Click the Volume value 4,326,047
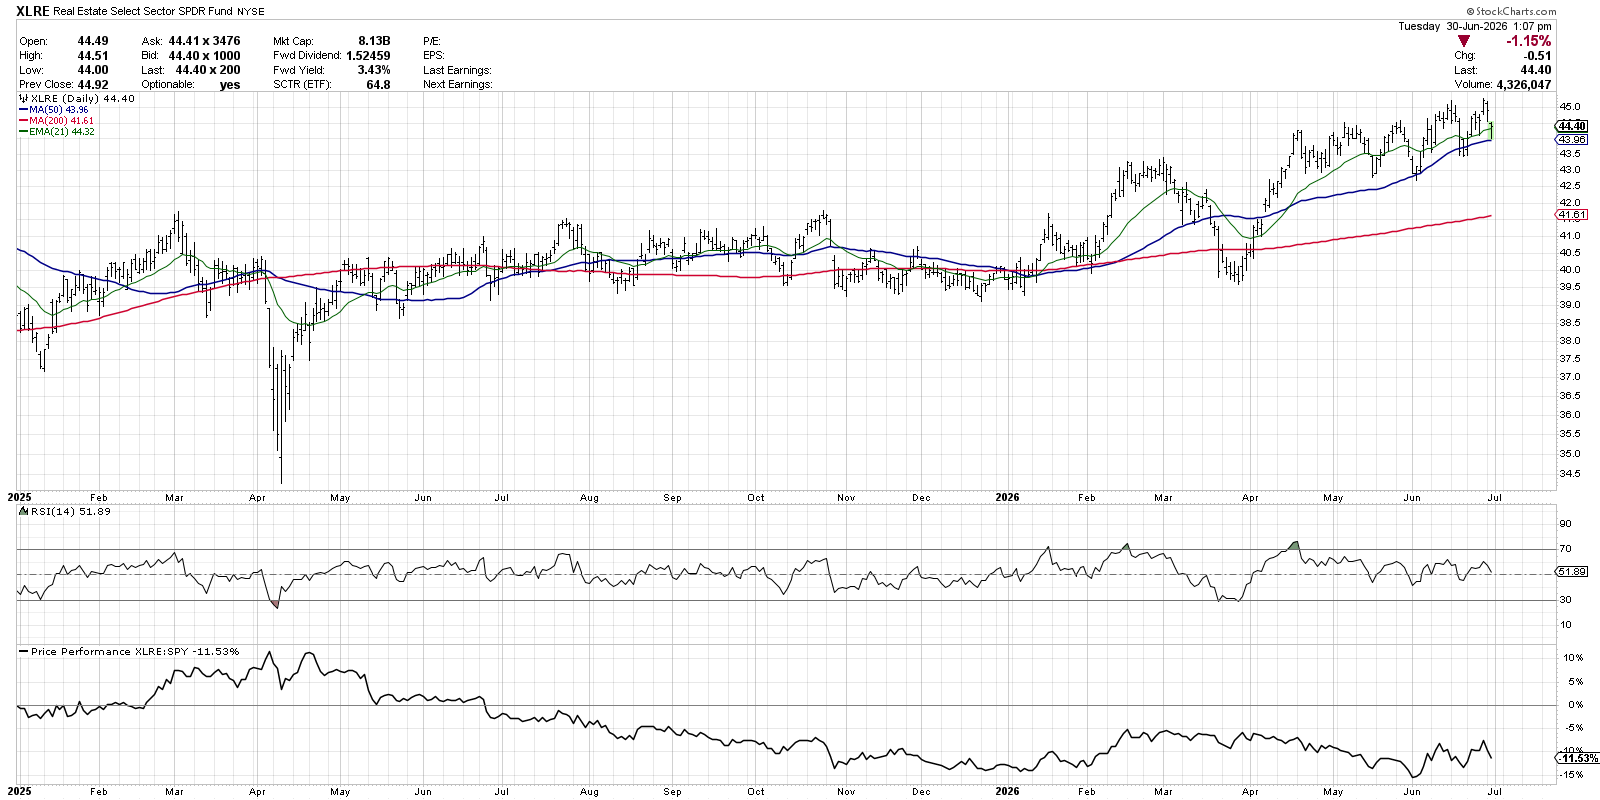The width and height of the screenshot is (1600, 800). point(1524,85)
